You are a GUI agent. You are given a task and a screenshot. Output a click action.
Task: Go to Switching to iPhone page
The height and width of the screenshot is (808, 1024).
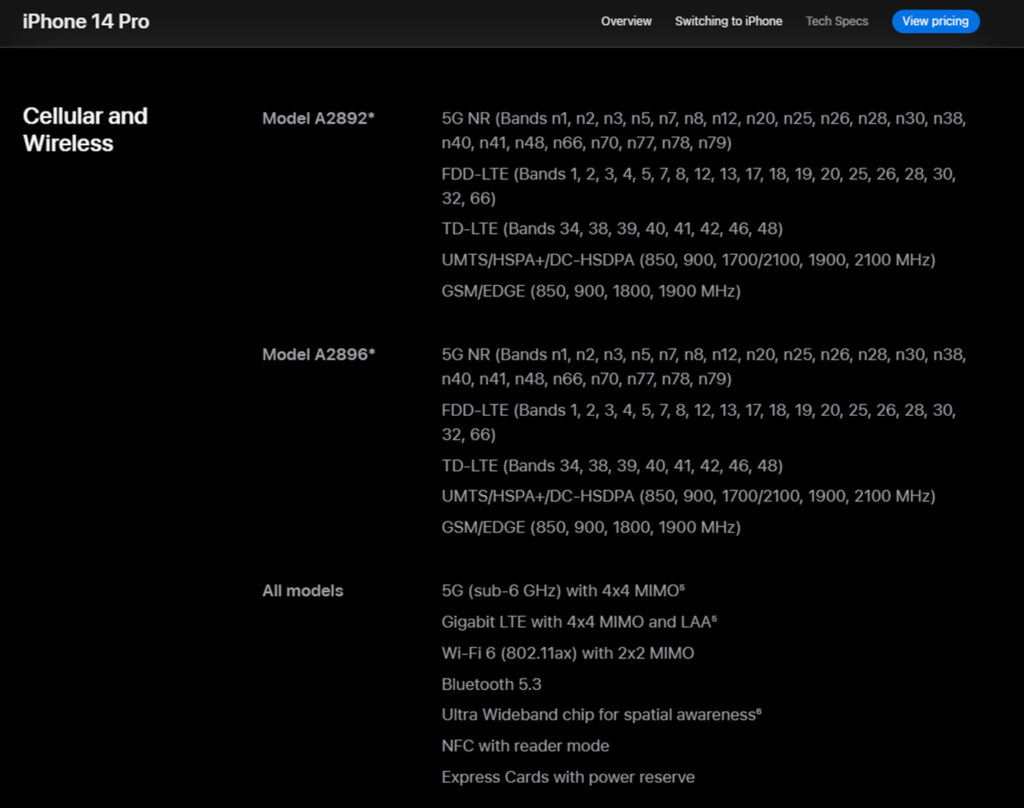728,22
